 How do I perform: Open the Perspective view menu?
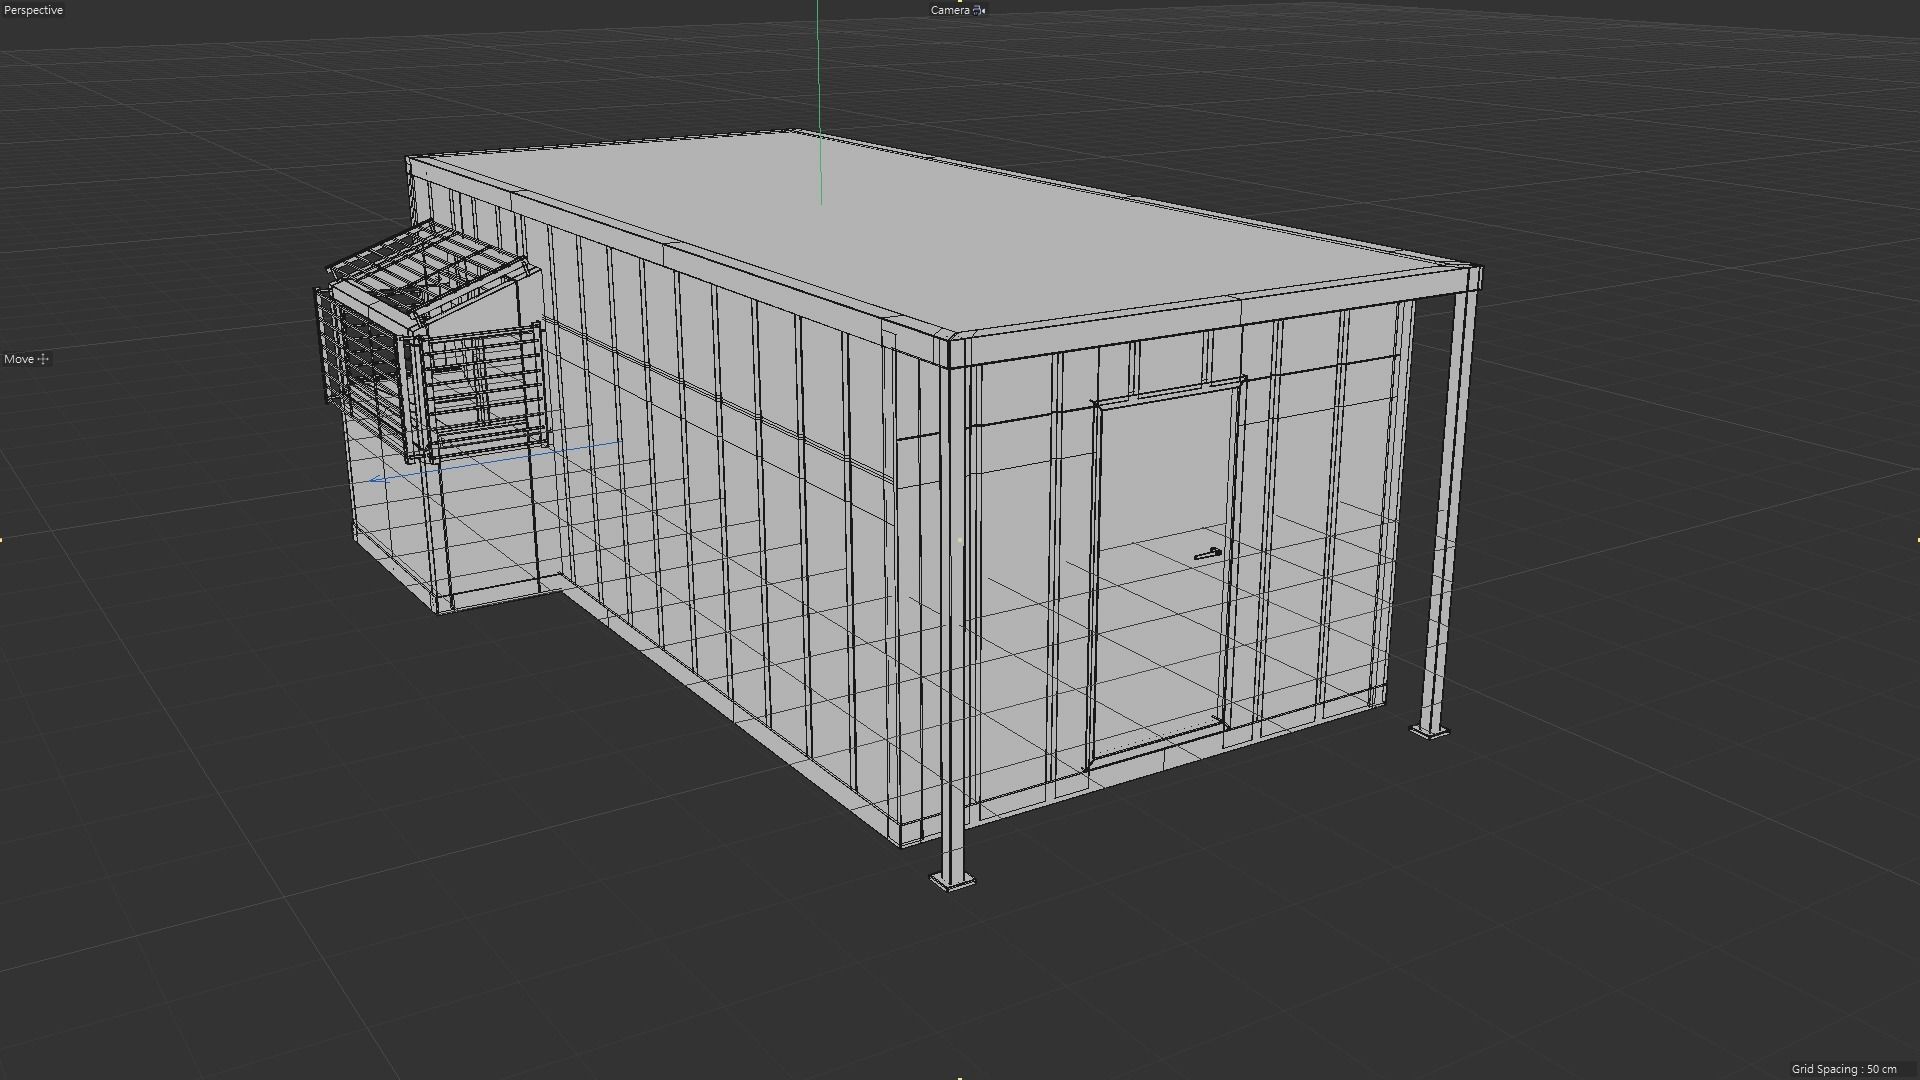click(x=31, y=9)
